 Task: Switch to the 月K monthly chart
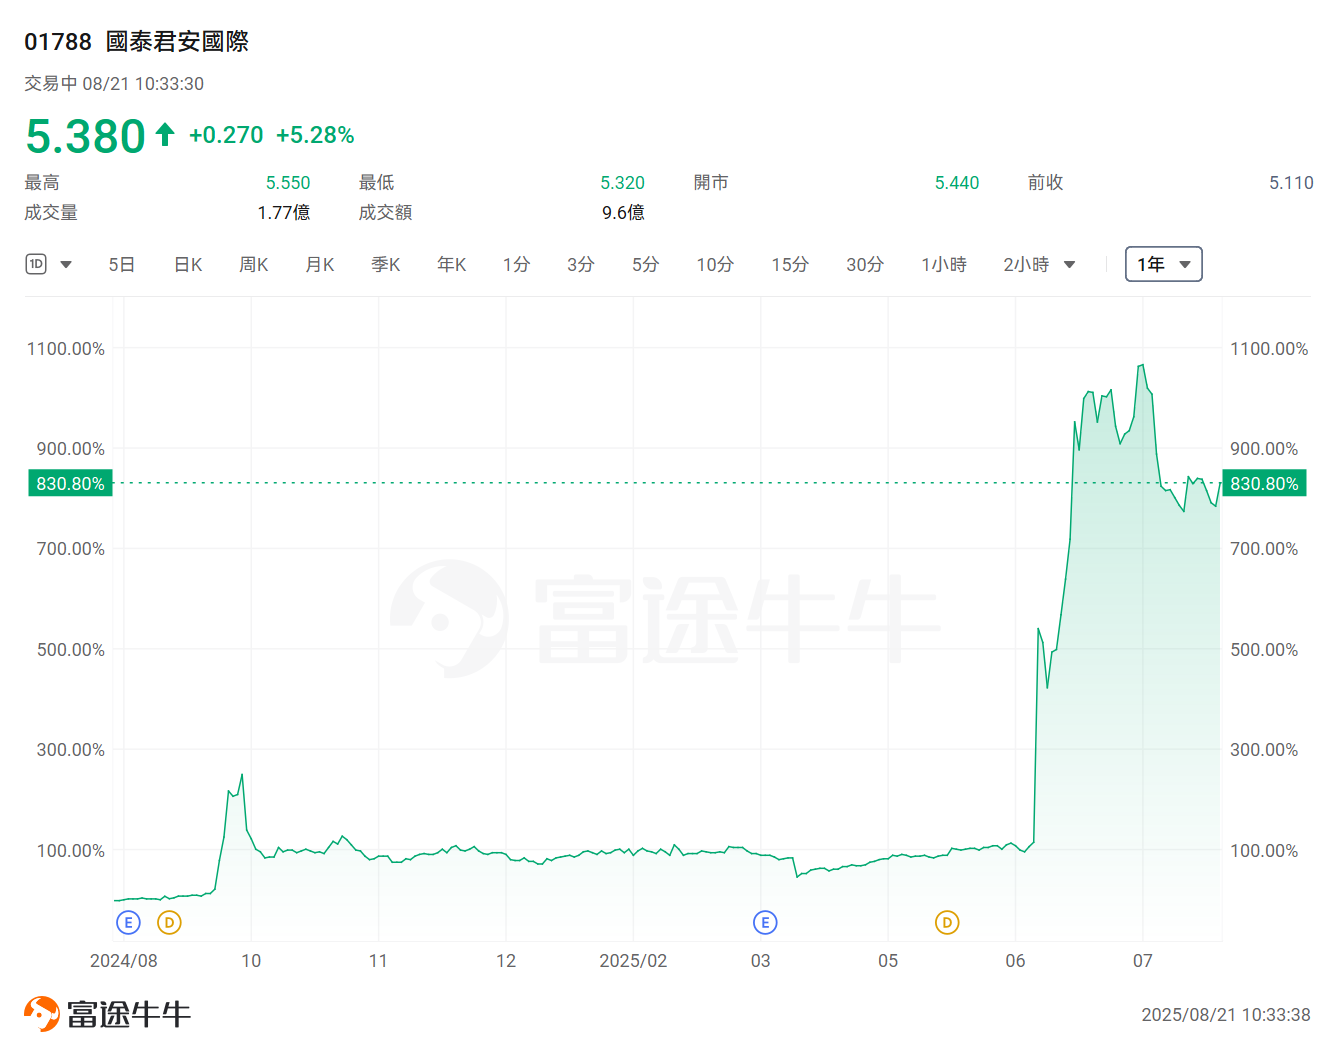pyautogui.click(x=319, y=264)
